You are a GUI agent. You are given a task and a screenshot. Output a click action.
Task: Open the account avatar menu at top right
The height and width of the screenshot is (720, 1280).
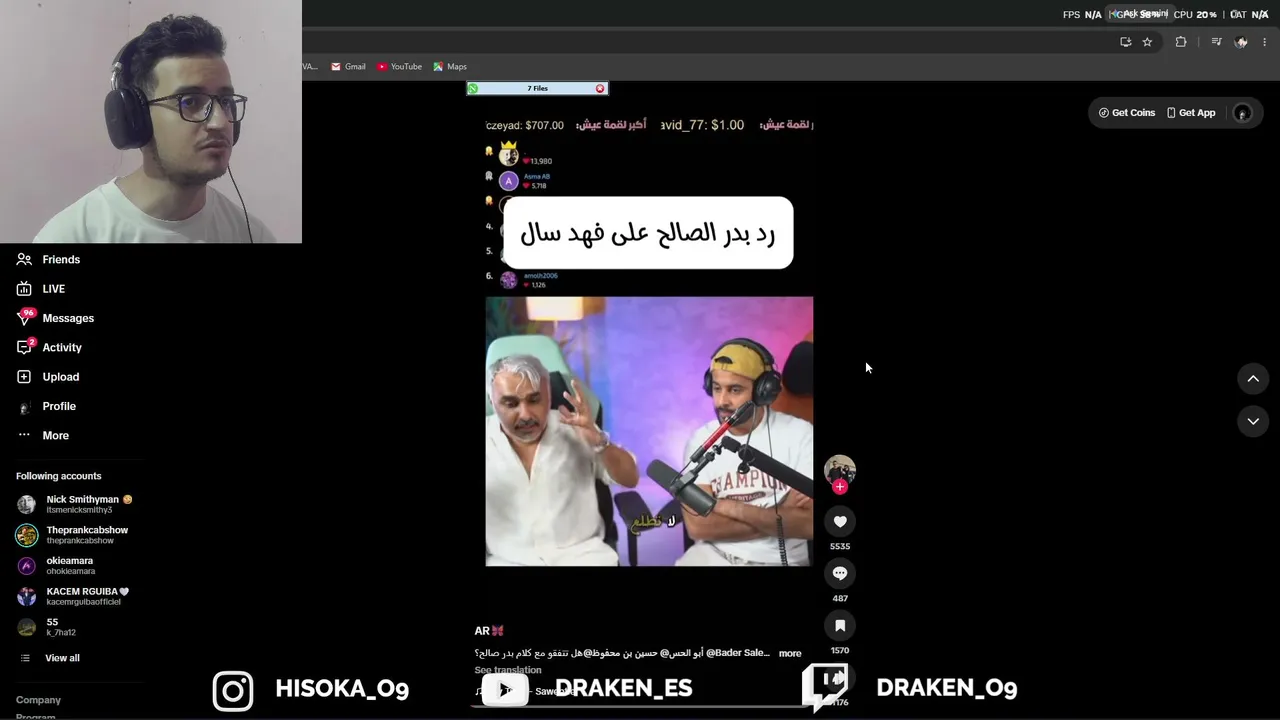pos(1242,113)
